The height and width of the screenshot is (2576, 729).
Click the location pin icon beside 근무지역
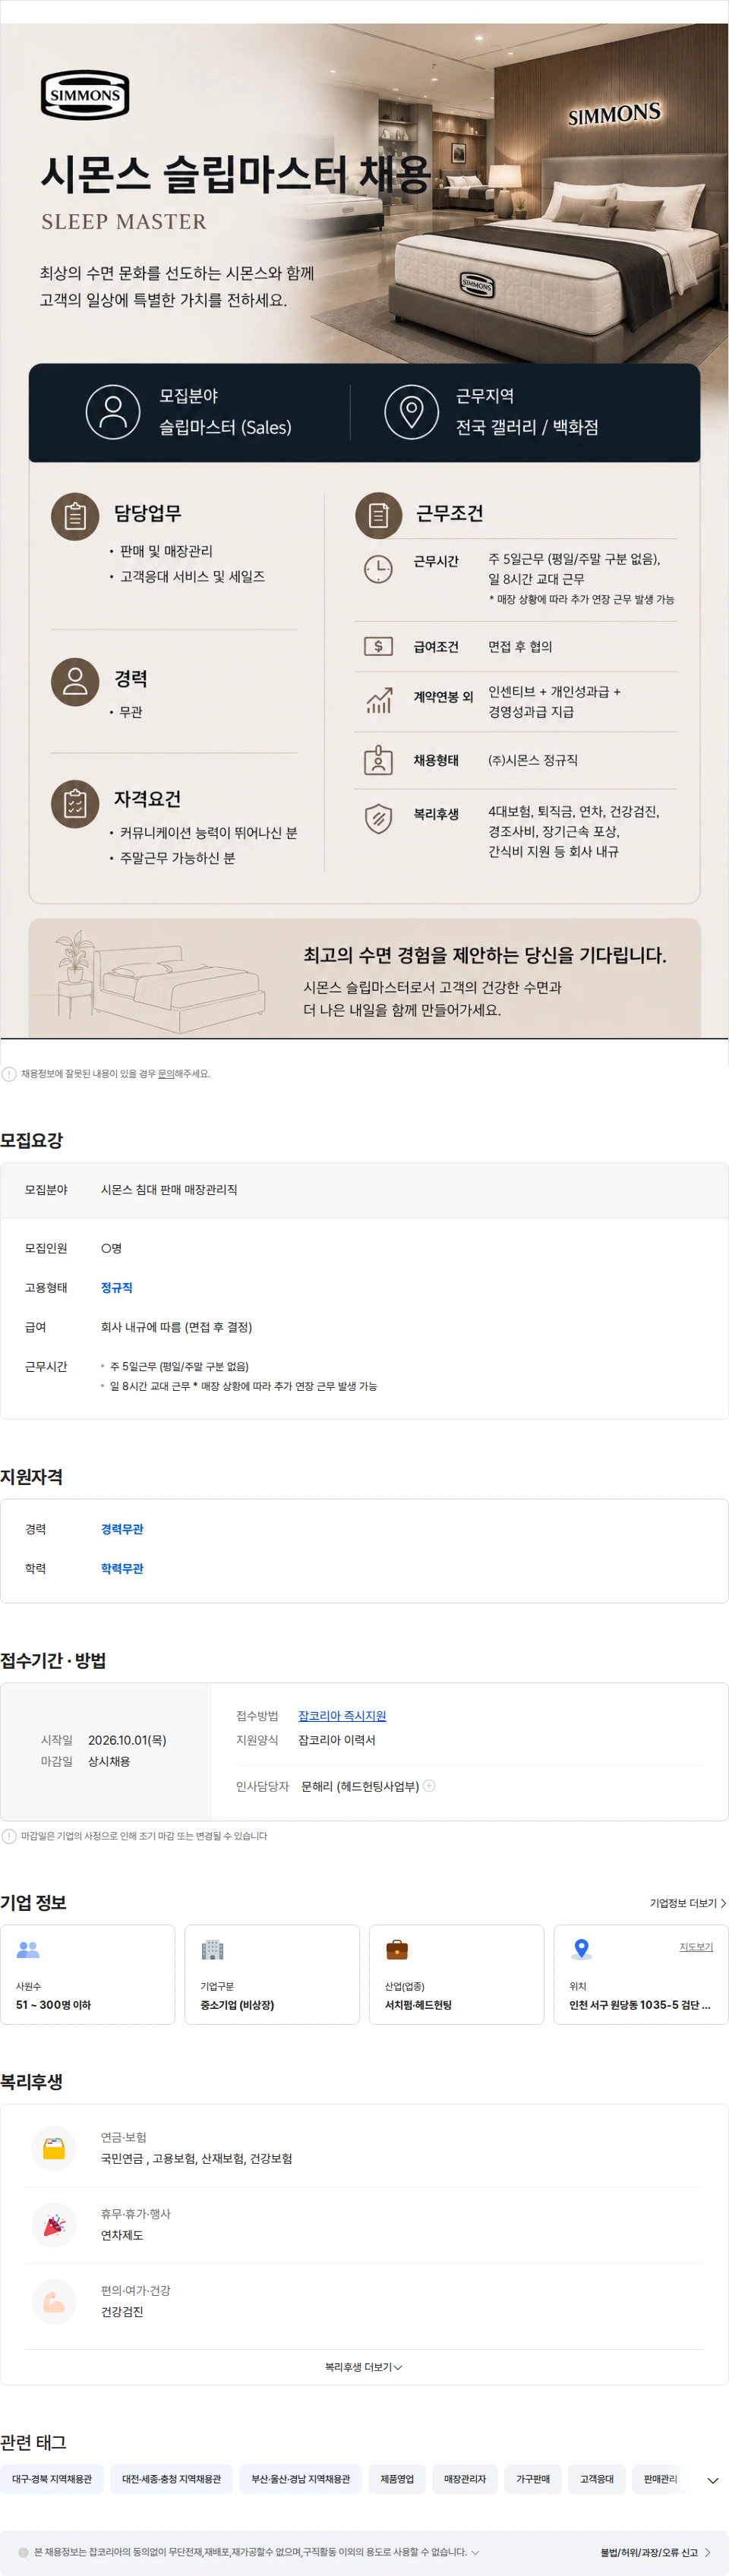[x=411, y=411]
